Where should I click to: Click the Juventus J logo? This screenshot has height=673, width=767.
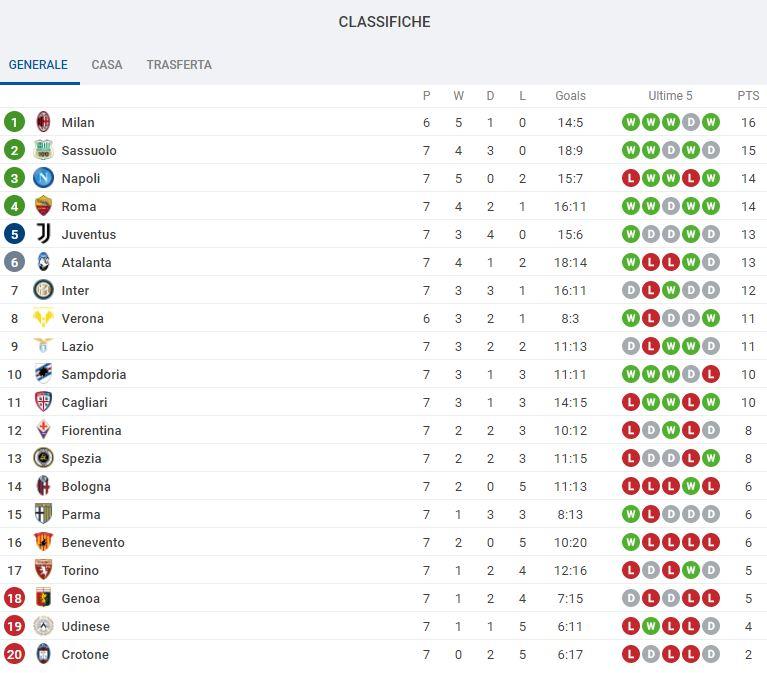point(43,234)
